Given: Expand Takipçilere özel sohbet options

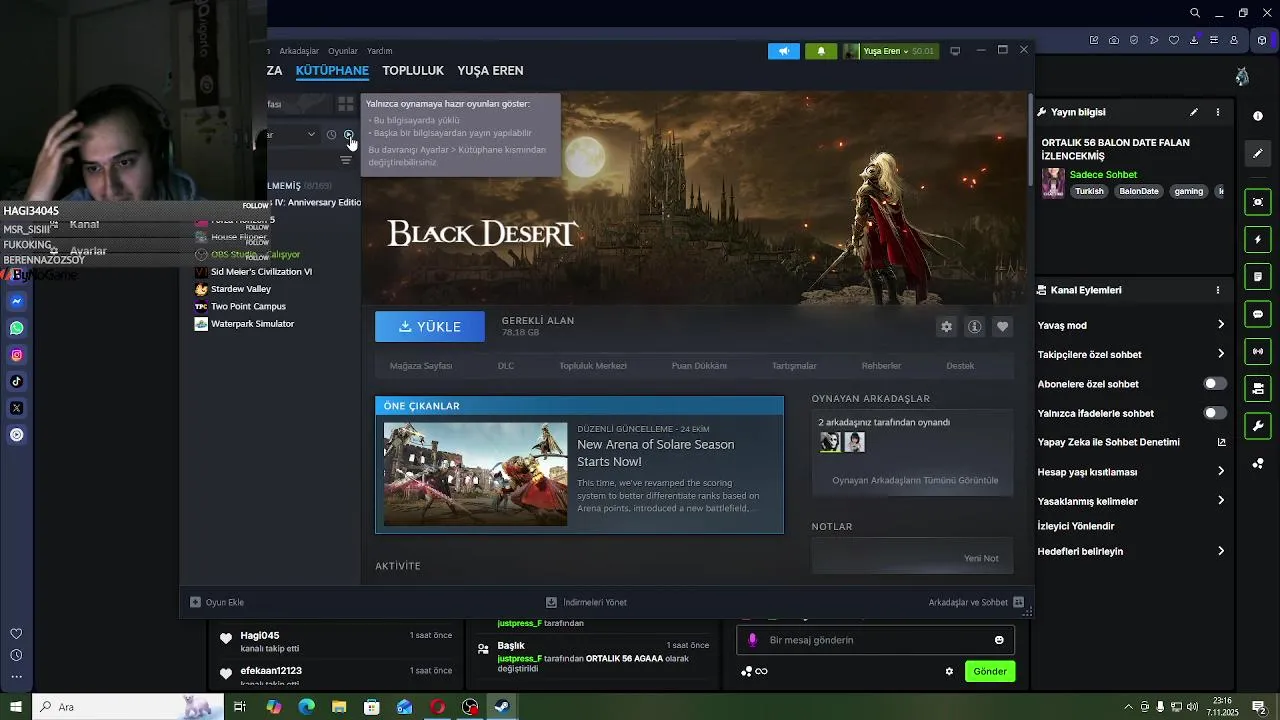Looking at the screenshot, I should 1221,354.
